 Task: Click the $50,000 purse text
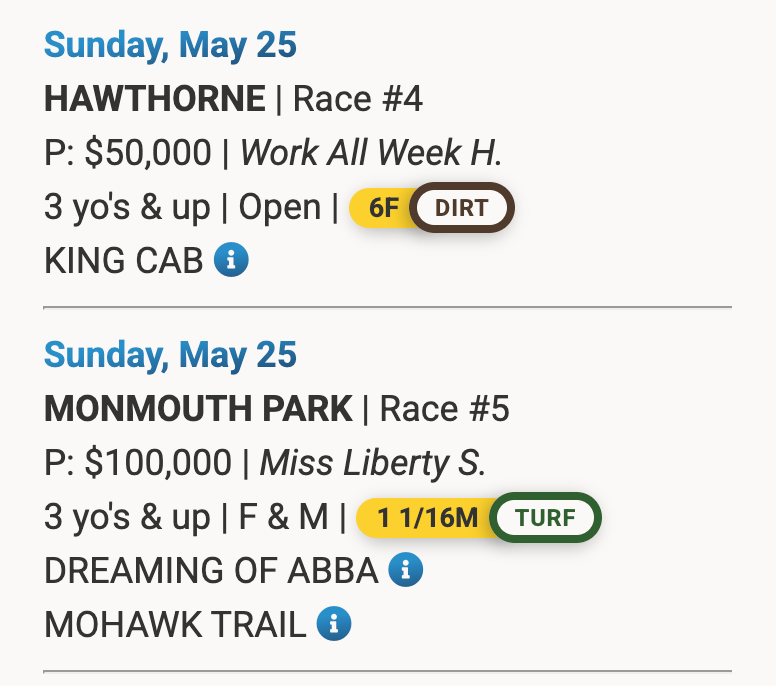(x=148, y=153)
